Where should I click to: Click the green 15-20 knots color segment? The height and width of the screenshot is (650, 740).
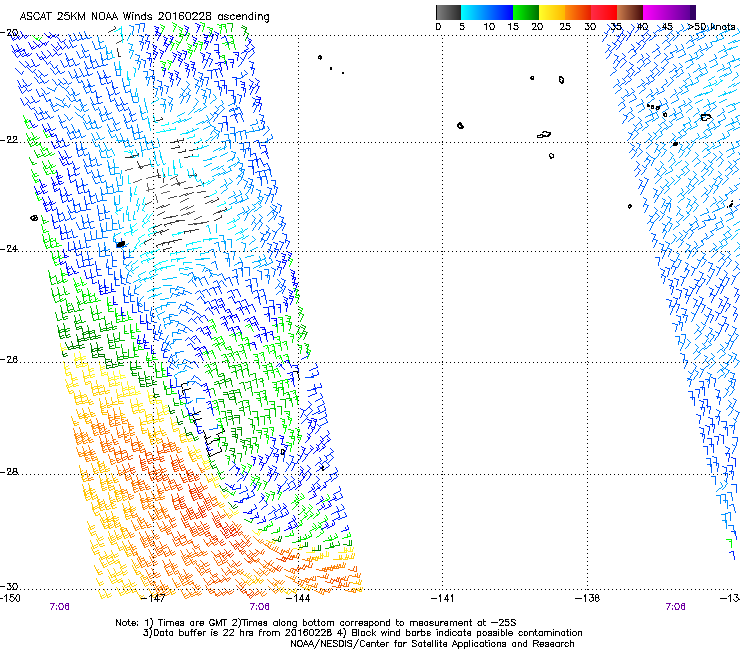tap(526, 12)
